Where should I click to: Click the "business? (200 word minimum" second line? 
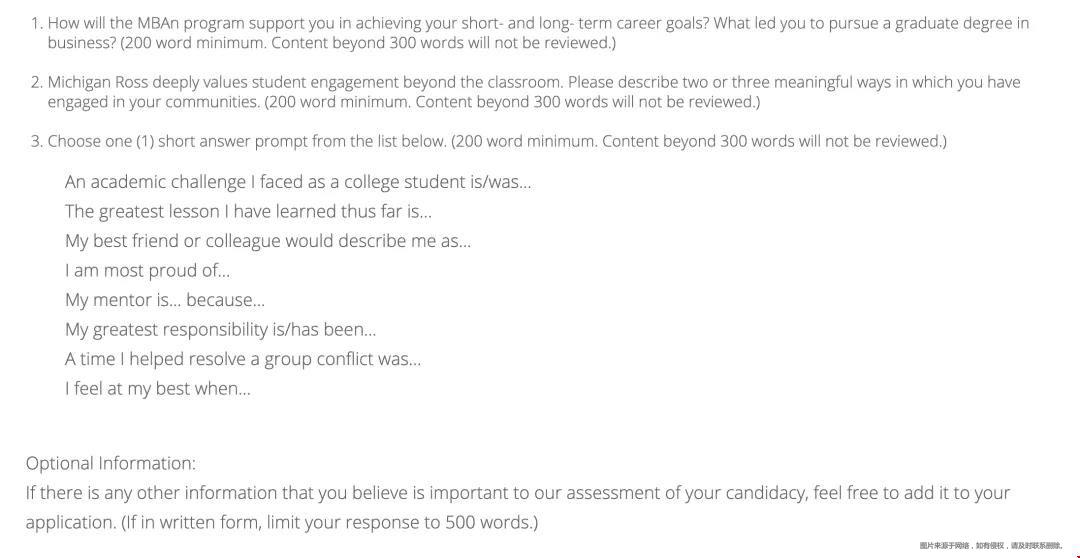(331, 43)
